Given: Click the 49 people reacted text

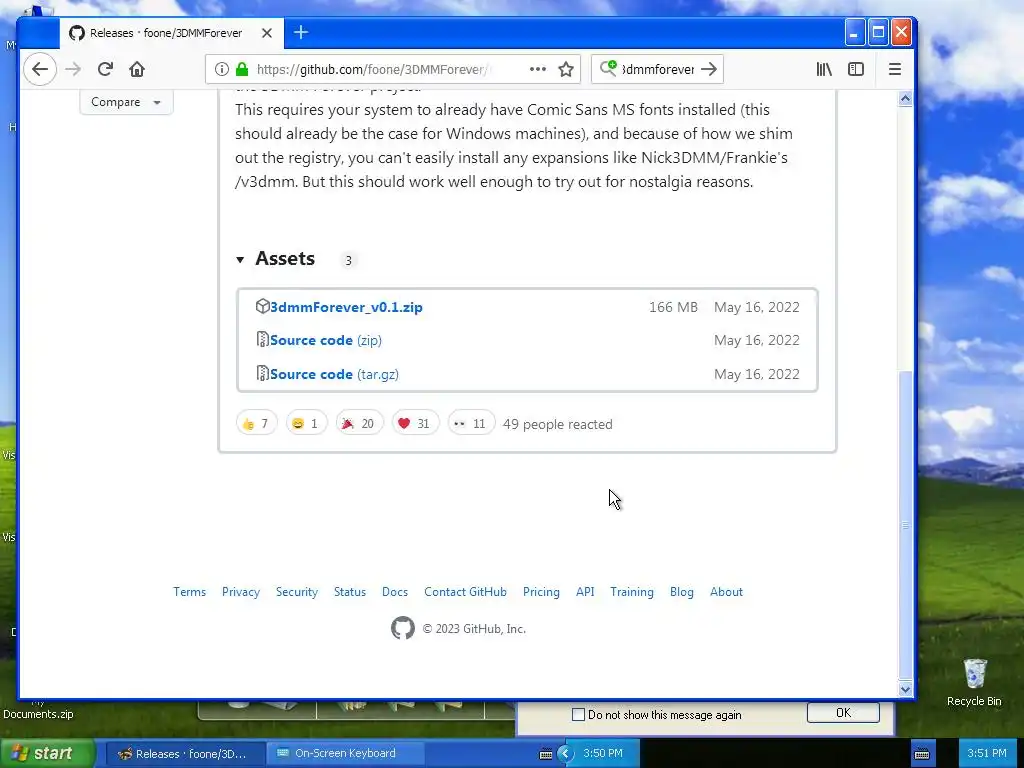Looking at the screenshot, I should point(558,424).
